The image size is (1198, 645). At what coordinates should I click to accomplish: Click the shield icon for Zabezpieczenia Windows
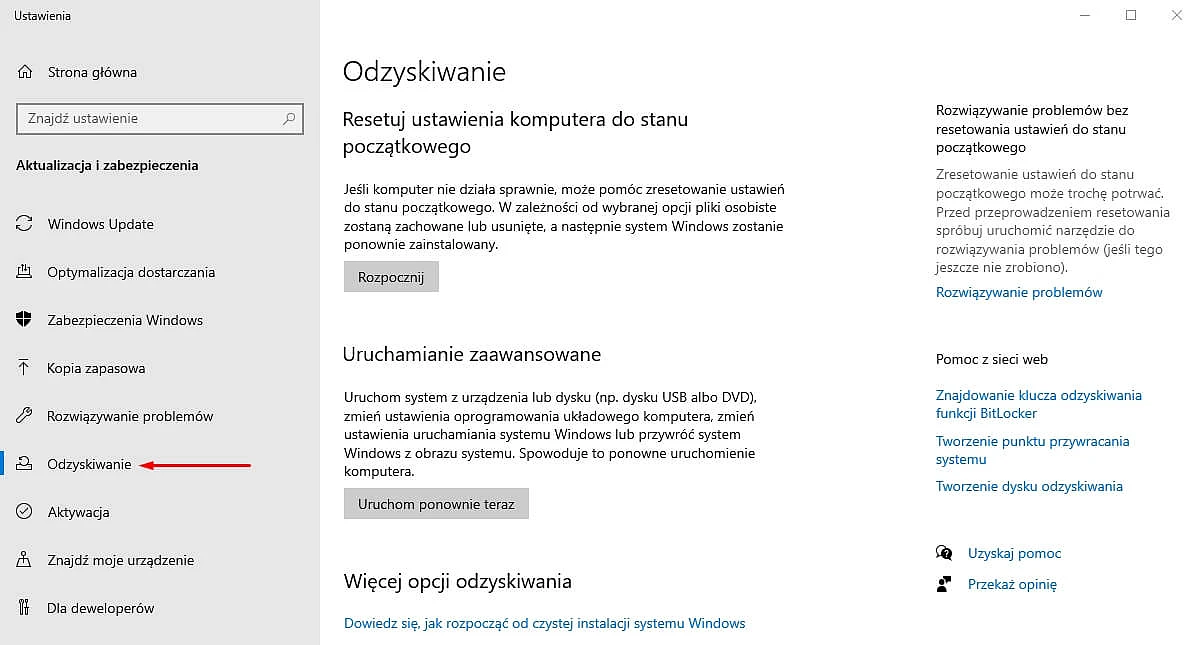point(24,319)
